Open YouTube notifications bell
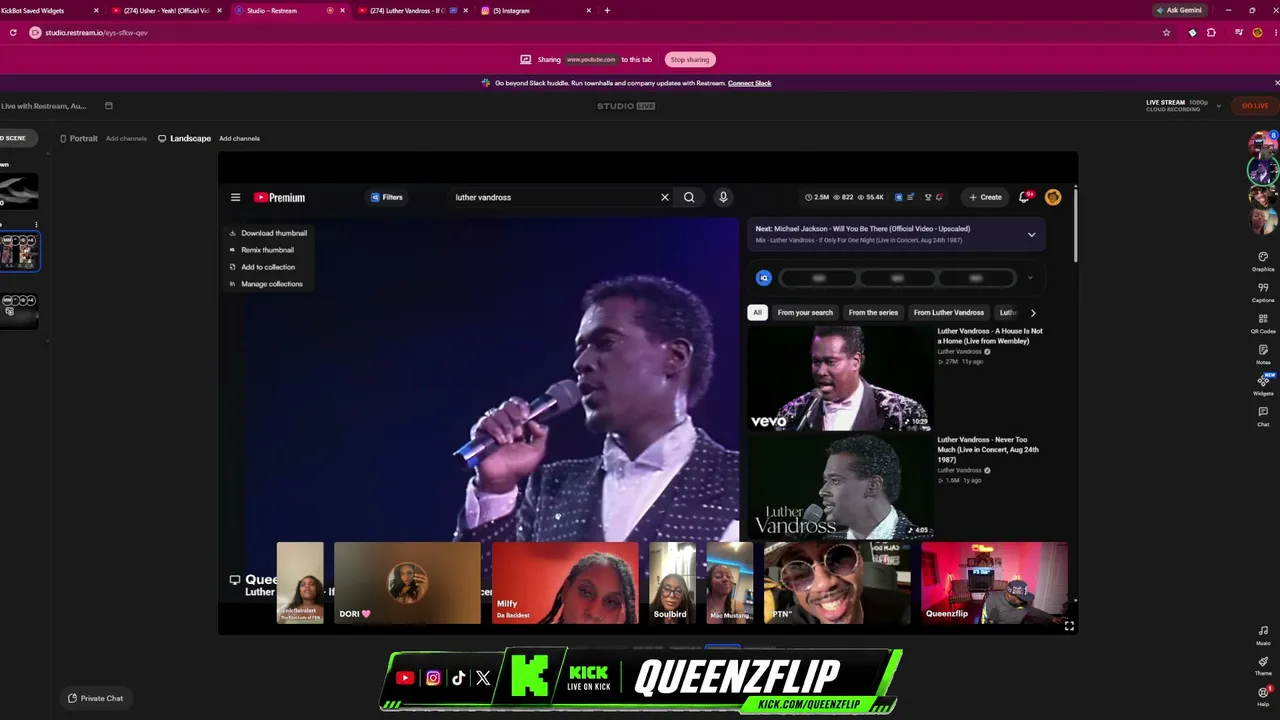This screenshot has width=1280, height=720. pos(1025,197)
